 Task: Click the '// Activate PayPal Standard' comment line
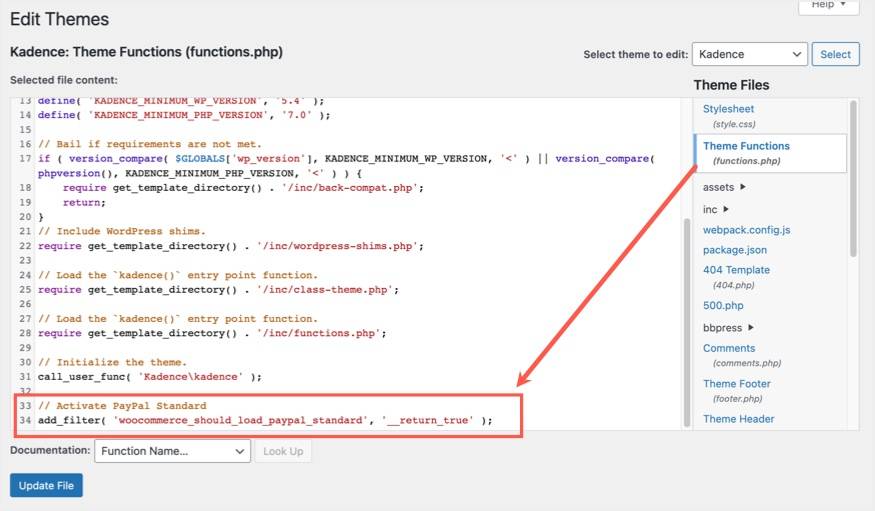tap(122, 406)
